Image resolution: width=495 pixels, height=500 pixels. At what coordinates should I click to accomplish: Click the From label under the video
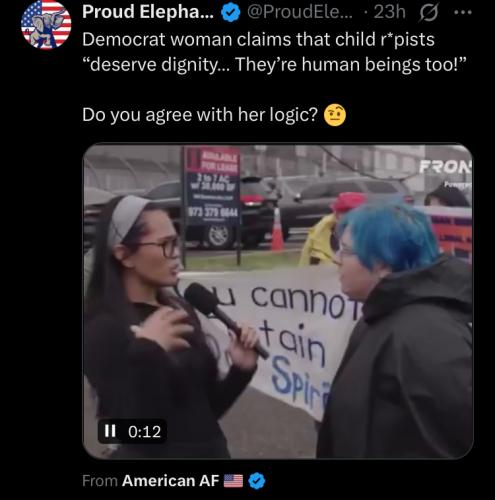pos(100,481)
